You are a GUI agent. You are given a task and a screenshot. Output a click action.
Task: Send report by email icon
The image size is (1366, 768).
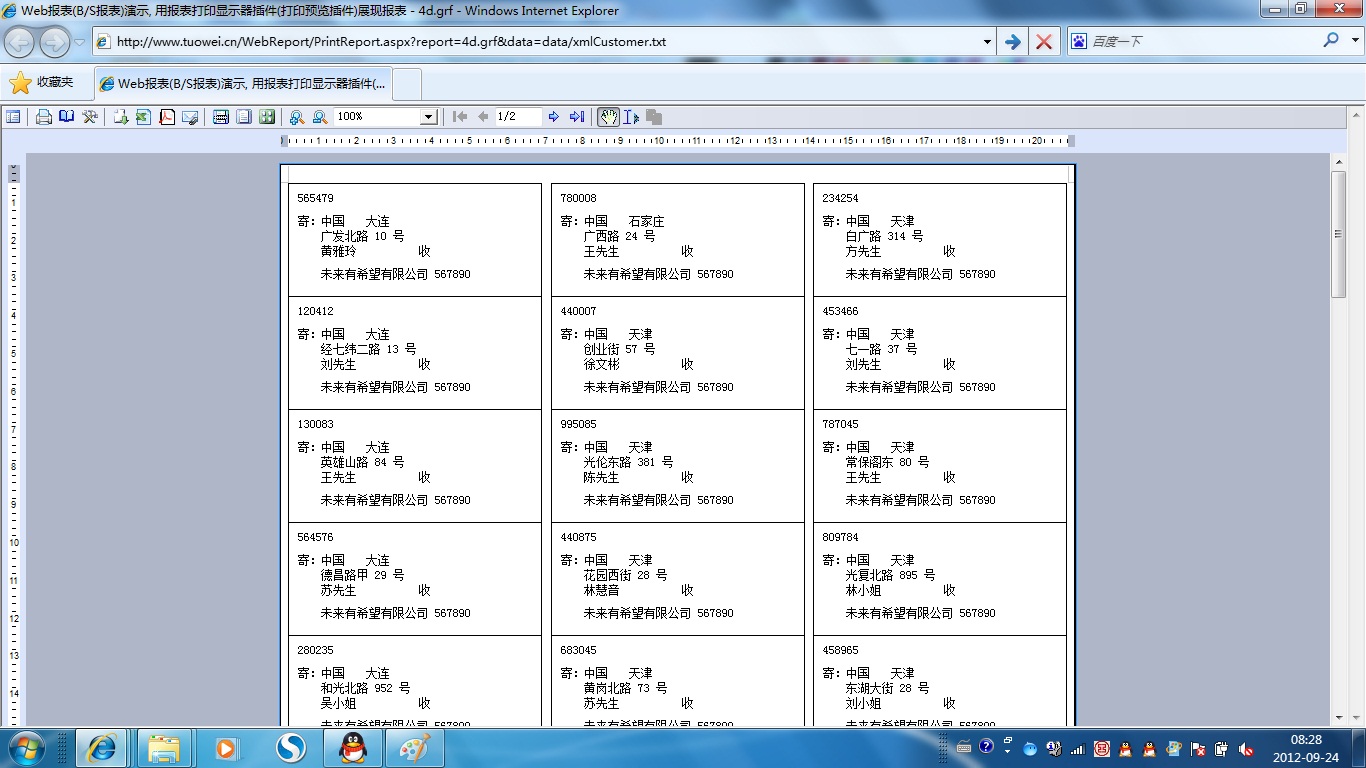click(190, 117)
